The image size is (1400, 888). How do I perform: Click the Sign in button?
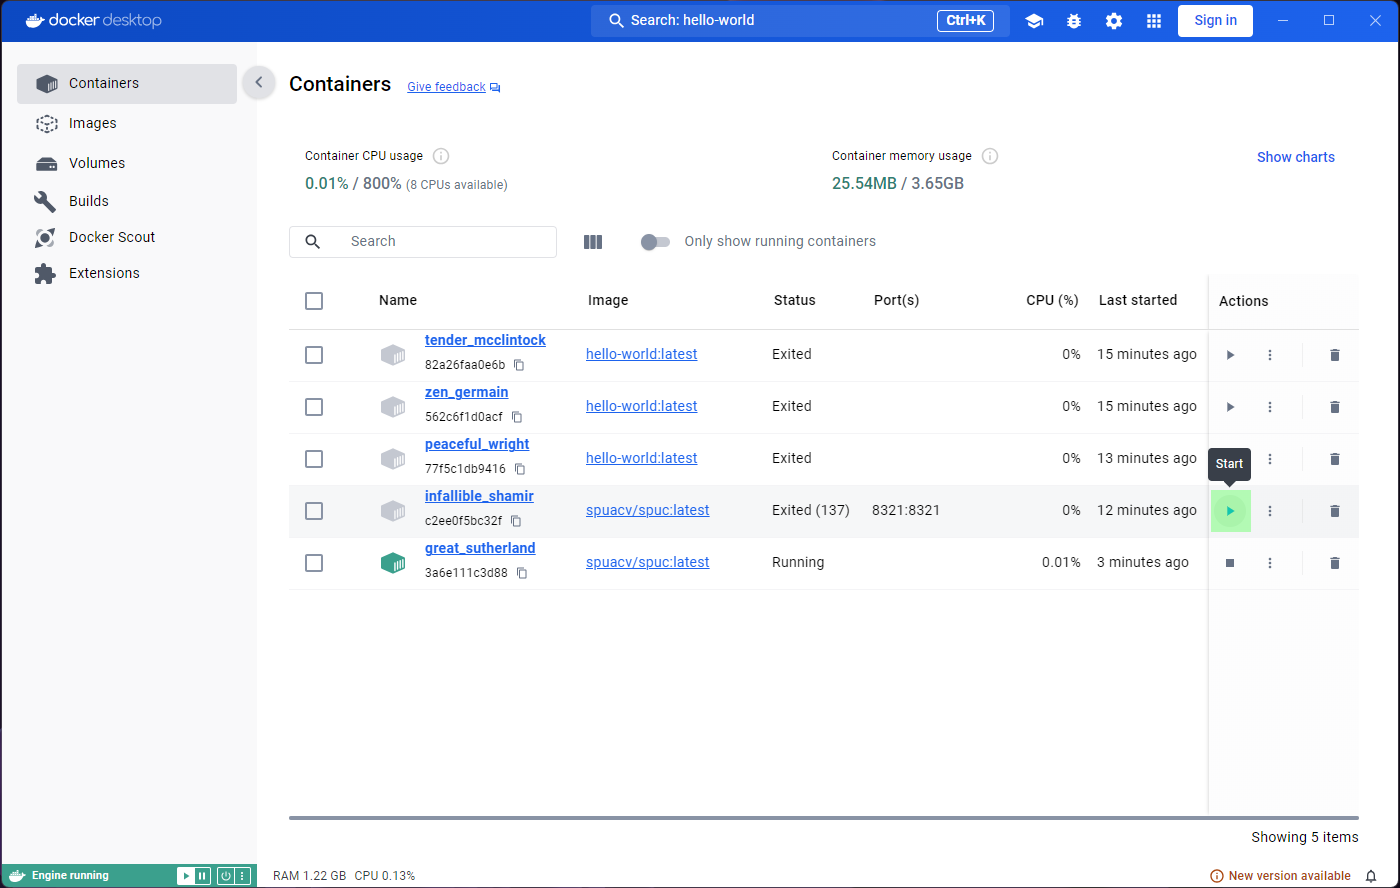point(1215,20)
